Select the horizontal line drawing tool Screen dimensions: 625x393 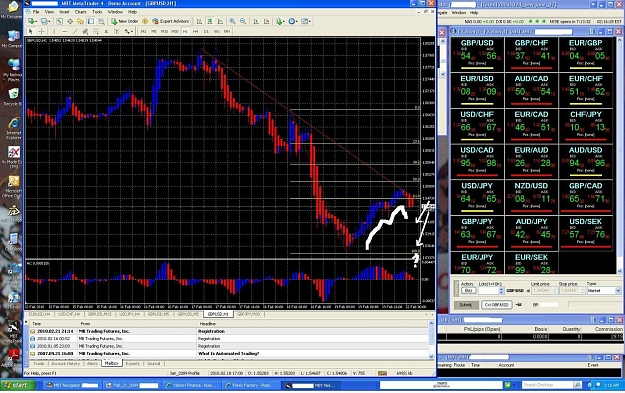click(65, 31)
